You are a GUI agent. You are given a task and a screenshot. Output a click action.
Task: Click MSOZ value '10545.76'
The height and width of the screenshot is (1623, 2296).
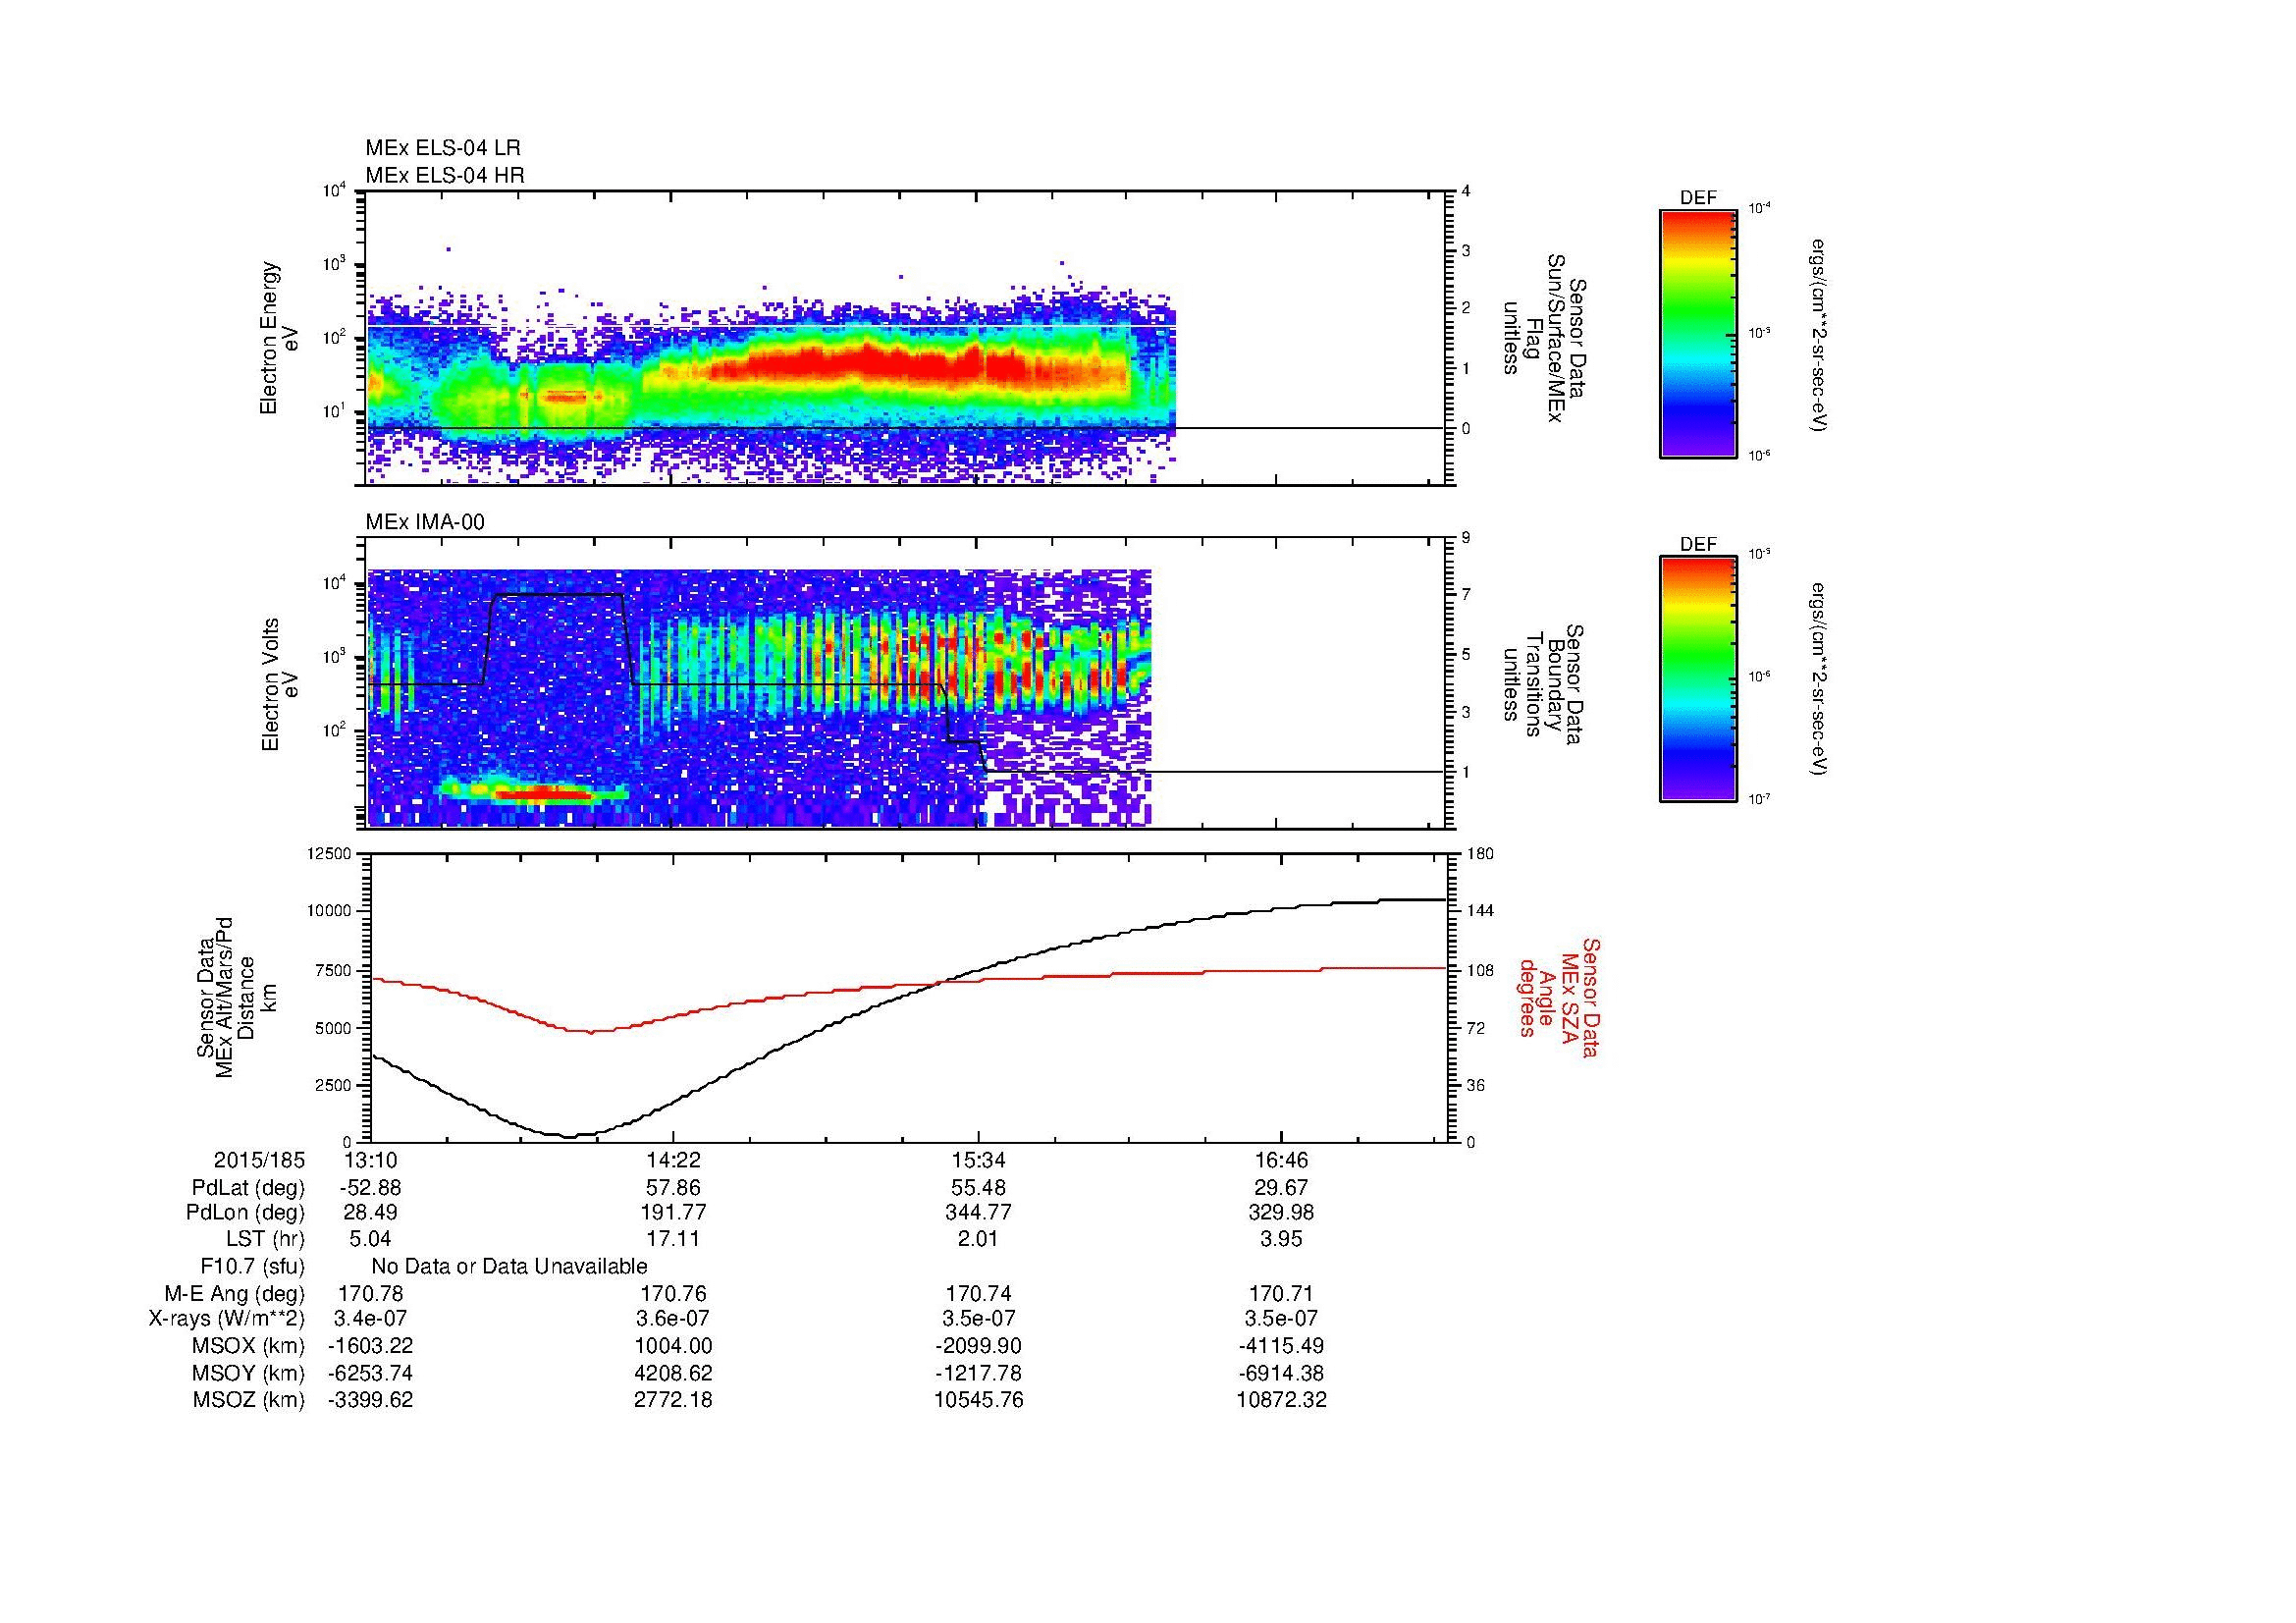[x=978, y=1400]
